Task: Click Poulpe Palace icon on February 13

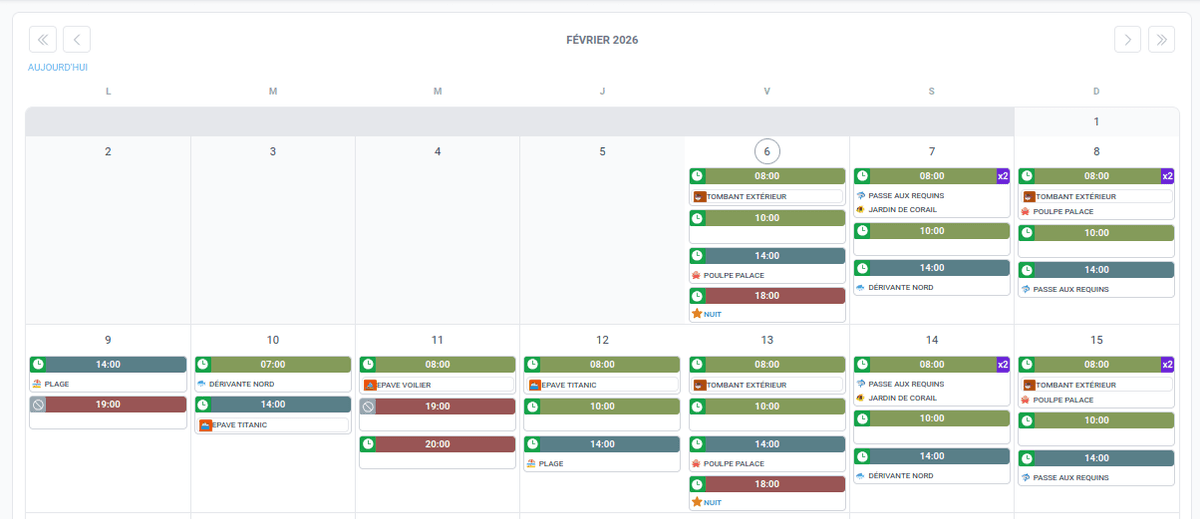Action: point(697,464)
